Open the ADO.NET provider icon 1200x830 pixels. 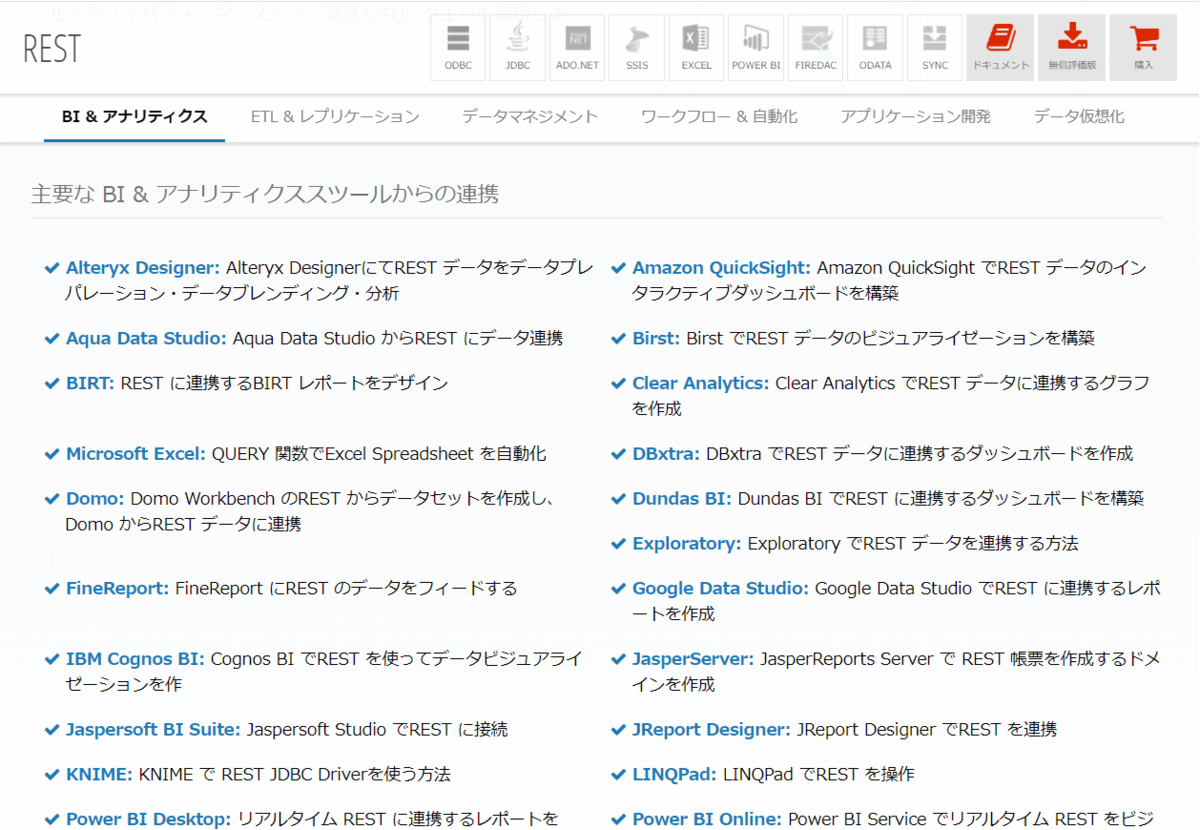tap(577, 48)
